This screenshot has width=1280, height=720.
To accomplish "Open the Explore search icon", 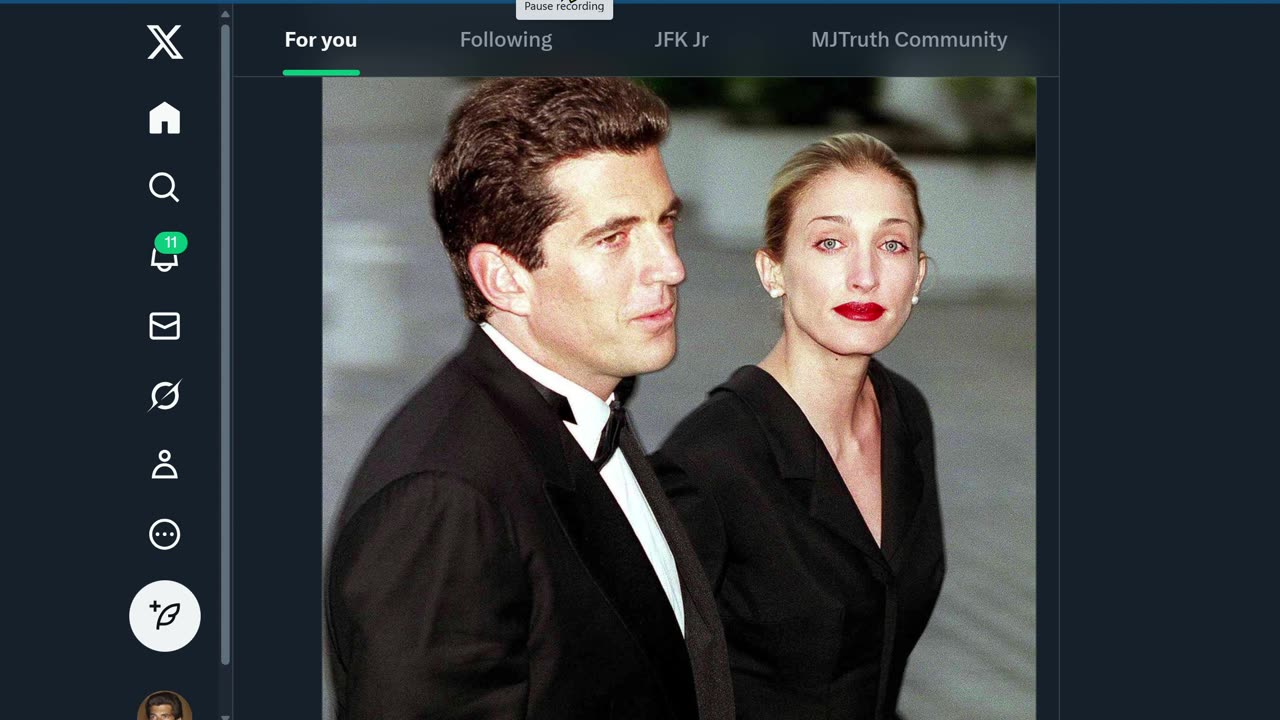I will 165,187.
